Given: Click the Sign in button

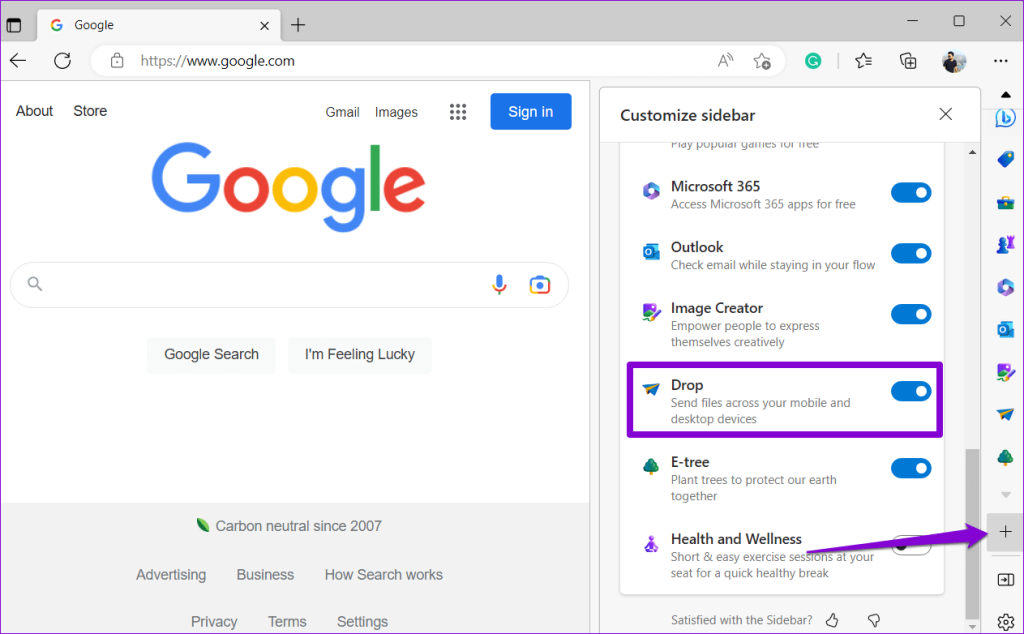Looking at the screenshot, I should (530, 111).
